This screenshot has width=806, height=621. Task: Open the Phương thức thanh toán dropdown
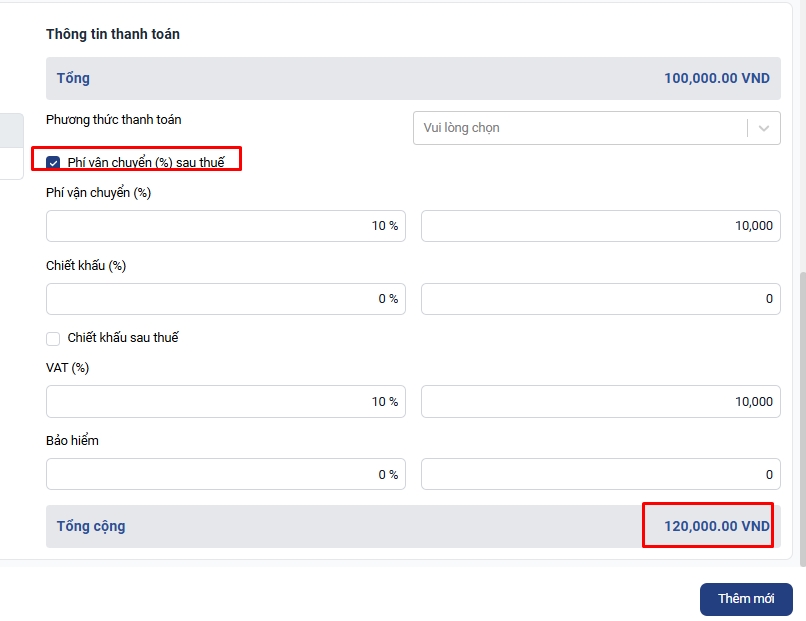tap(580, 128)
